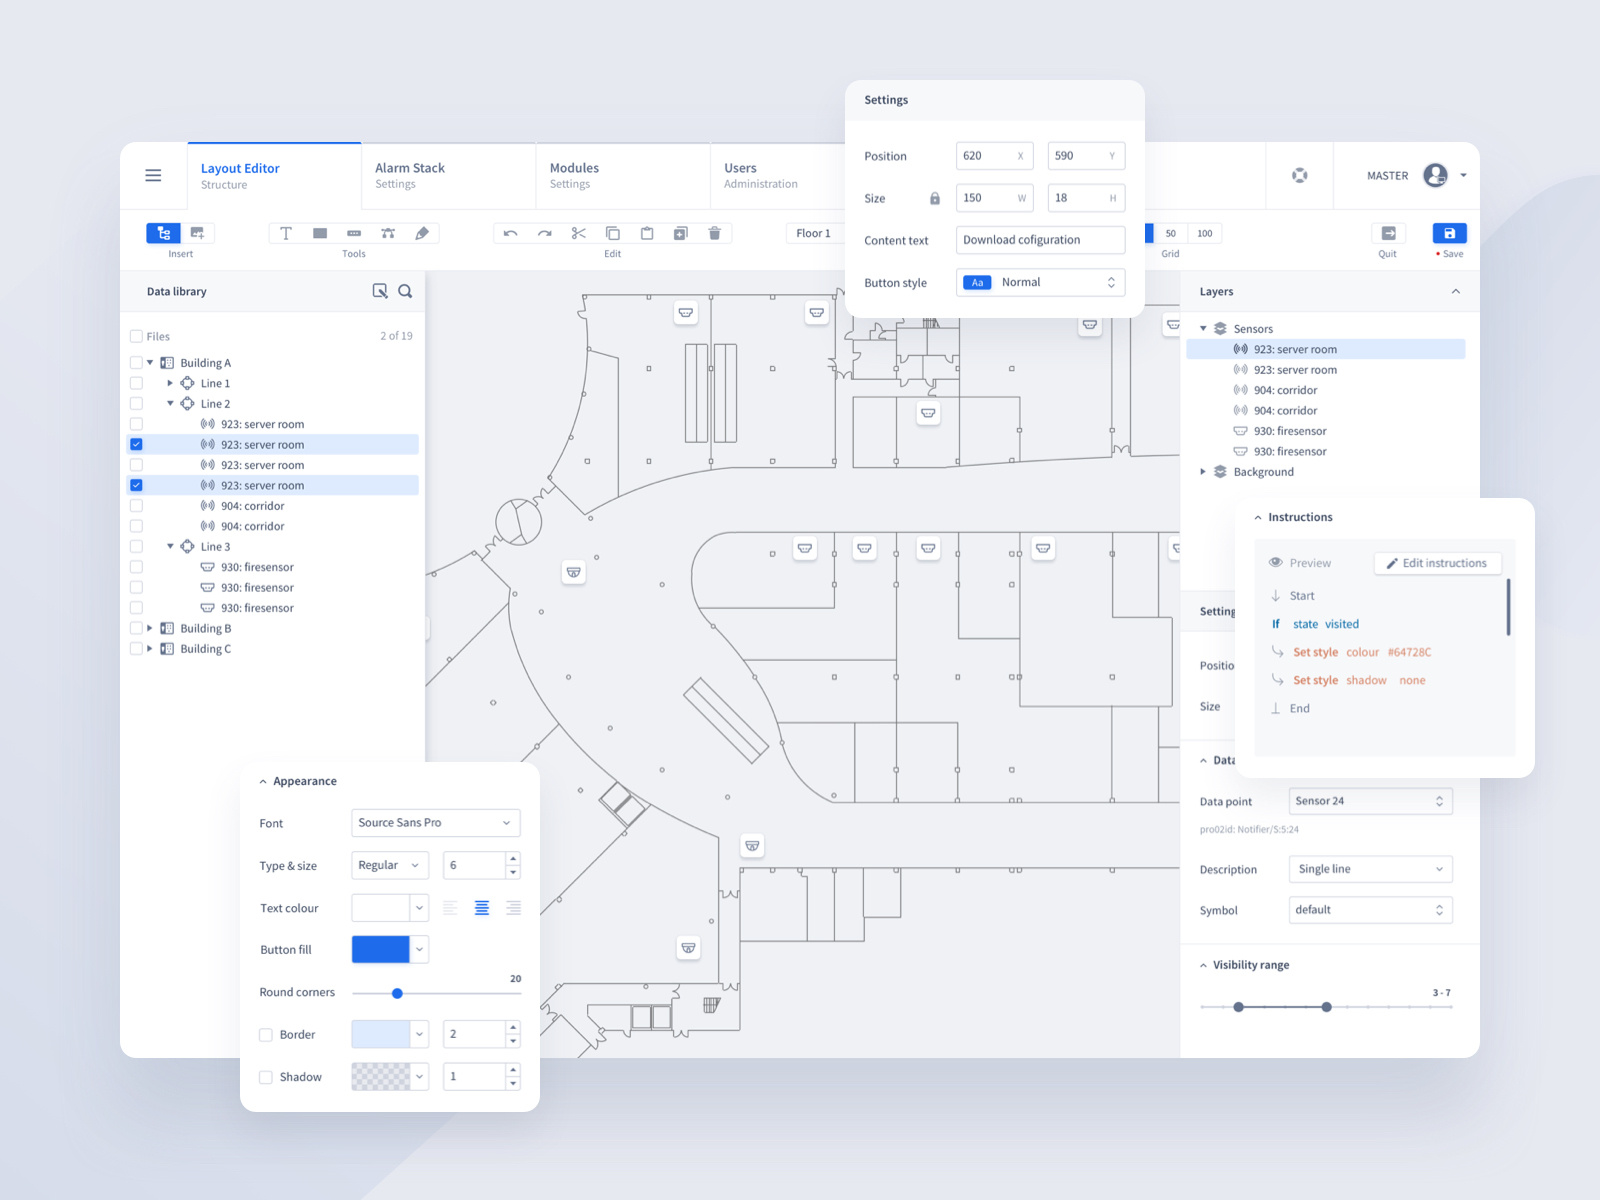
Task: Select the Pencil tool
Action: pyautogui.click(x=421, y=233)
